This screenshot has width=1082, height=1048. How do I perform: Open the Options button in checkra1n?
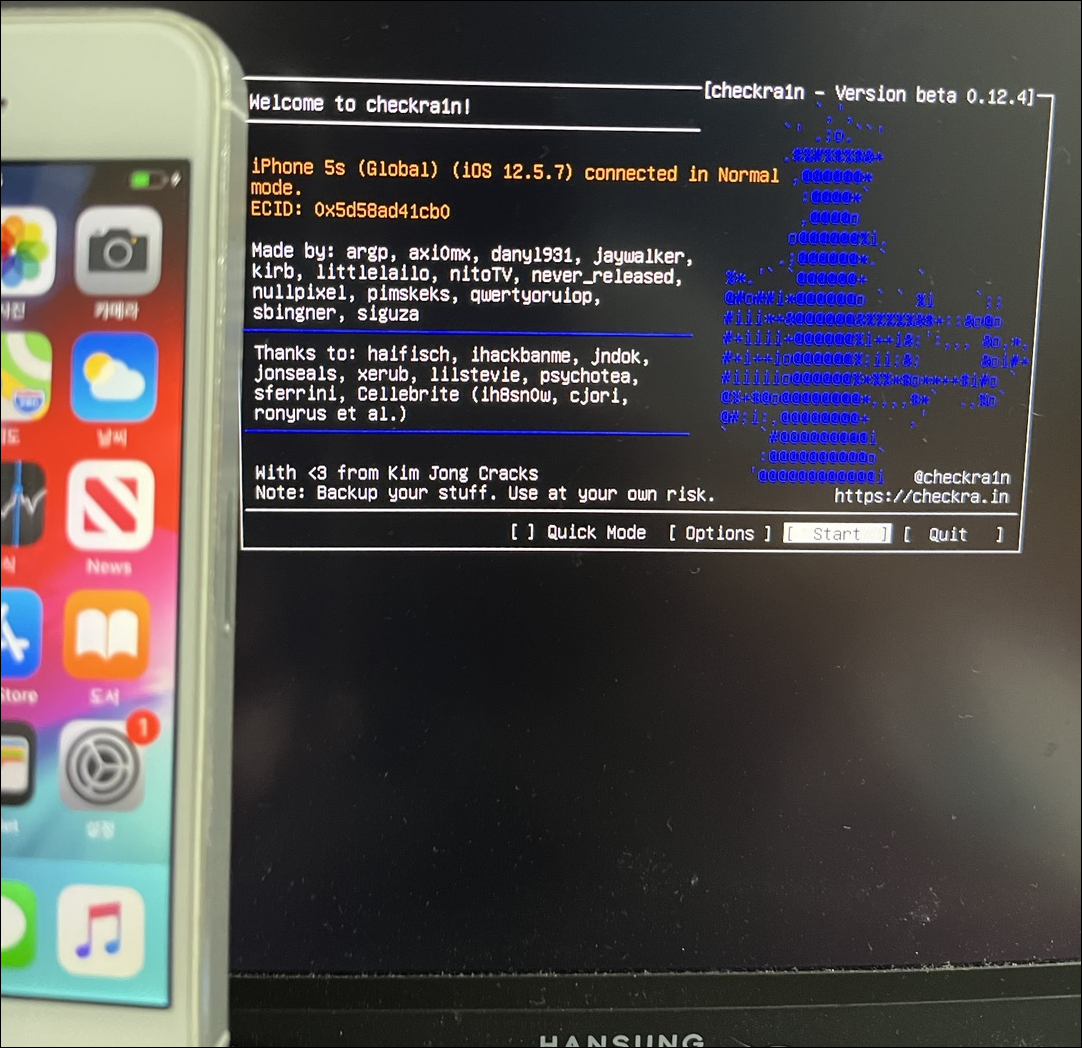(x=720, y=533)
